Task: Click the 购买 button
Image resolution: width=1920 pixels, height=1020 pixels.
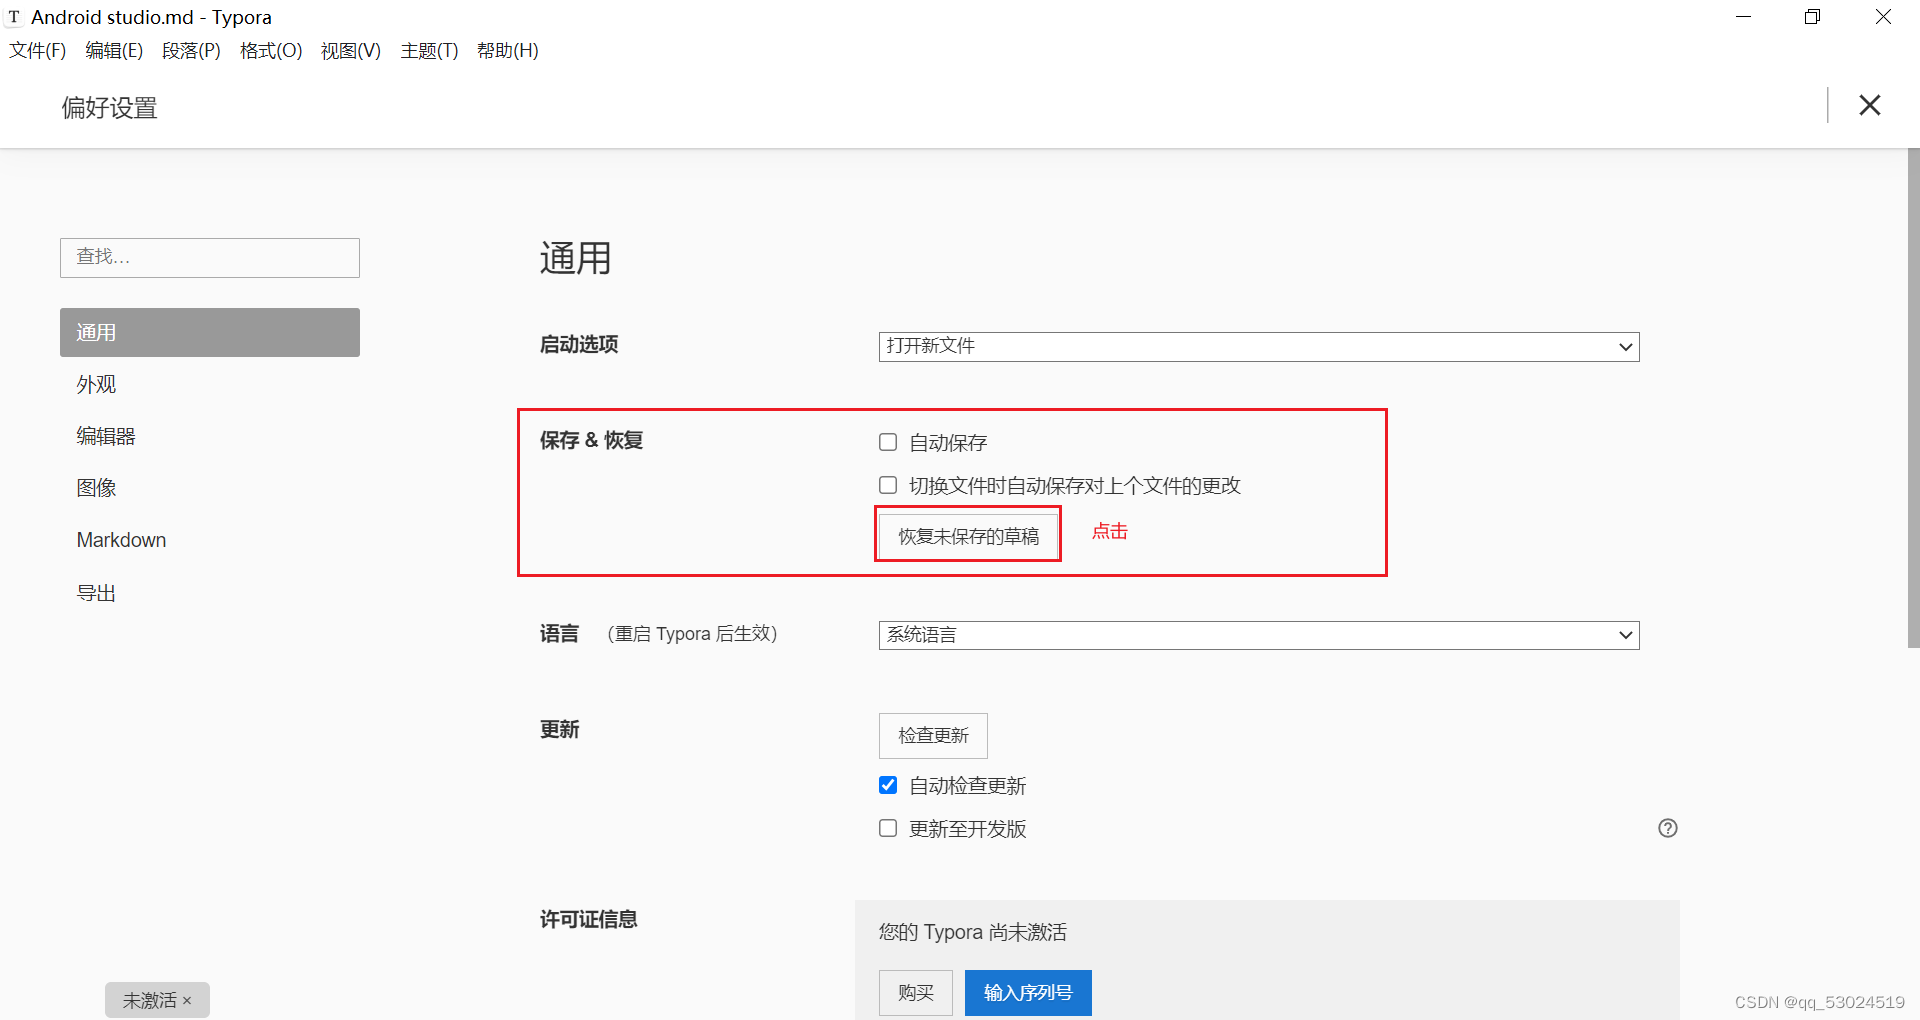Action: click(916, 993)
